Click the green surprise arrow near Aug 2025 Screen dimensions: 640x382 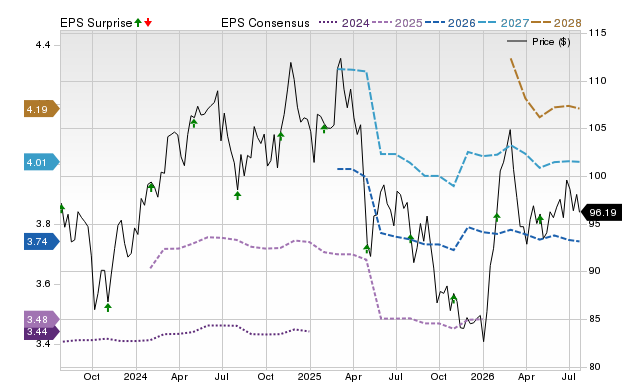click(x=411, y=238)
